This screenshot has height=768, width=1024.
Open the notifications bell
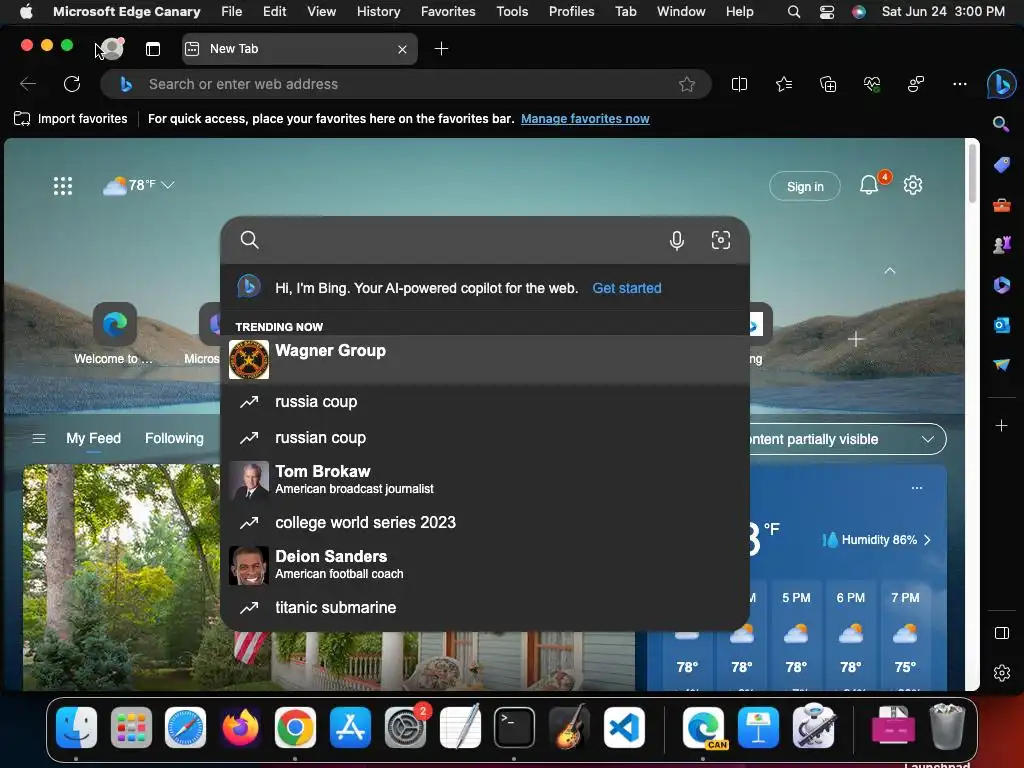click(x=869, y=185)
